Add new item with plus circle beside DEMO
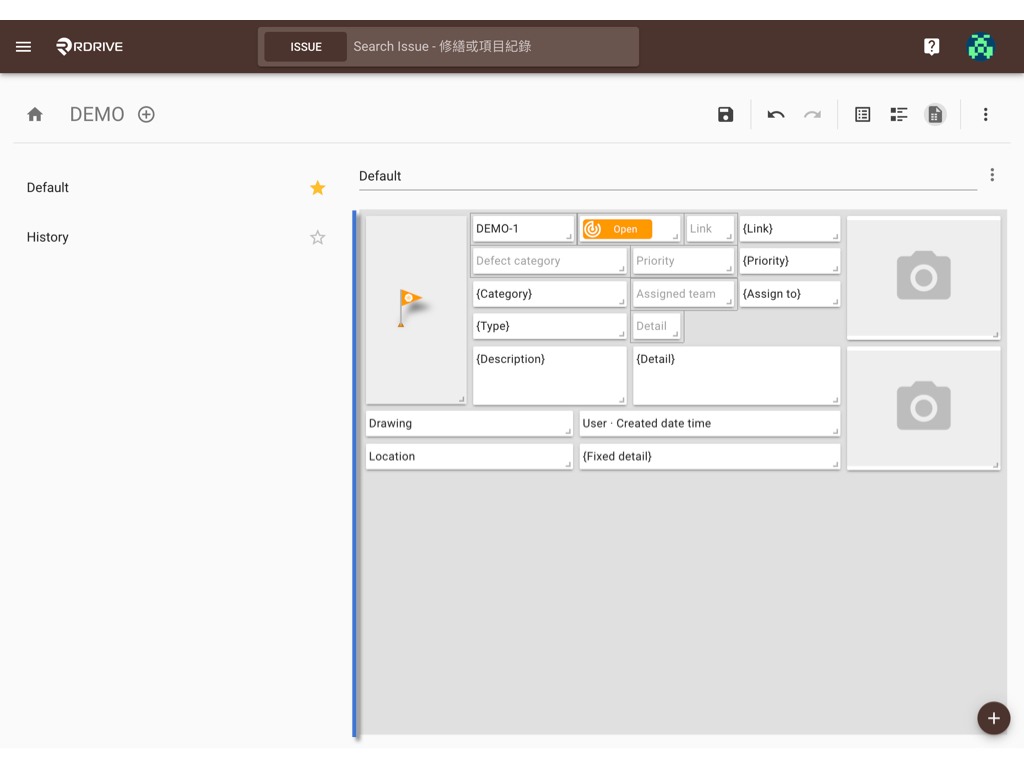 pos(146,114)
